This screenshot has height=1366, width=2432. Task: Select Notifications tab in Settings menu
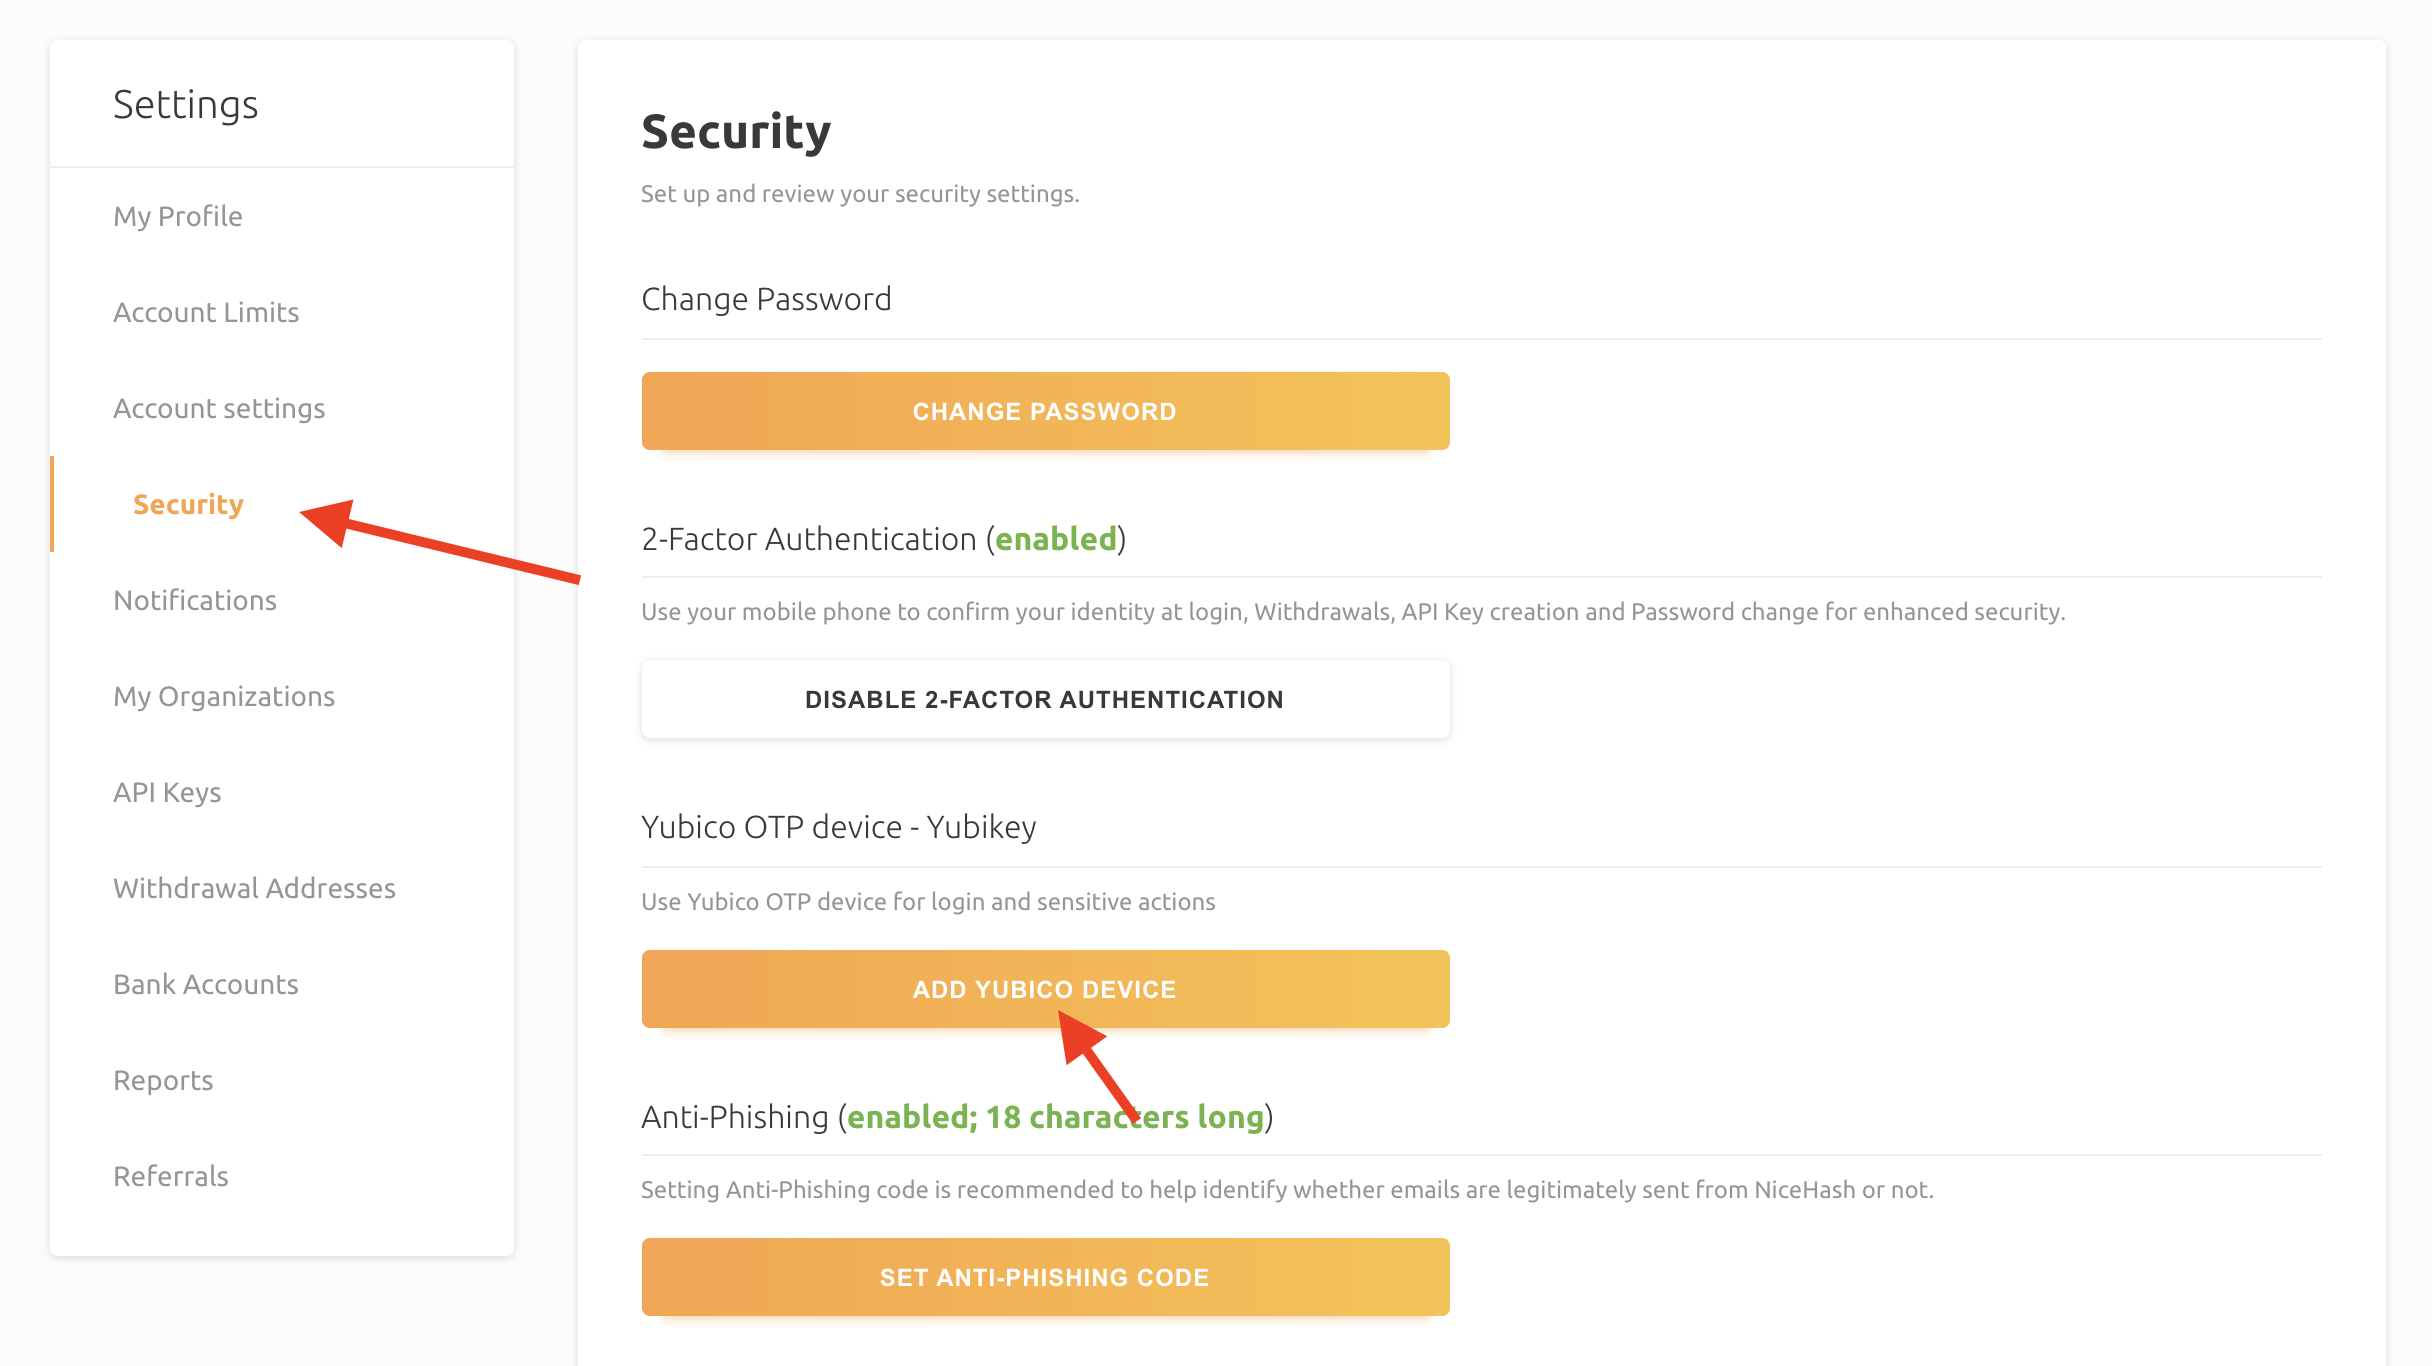point(194,600)
